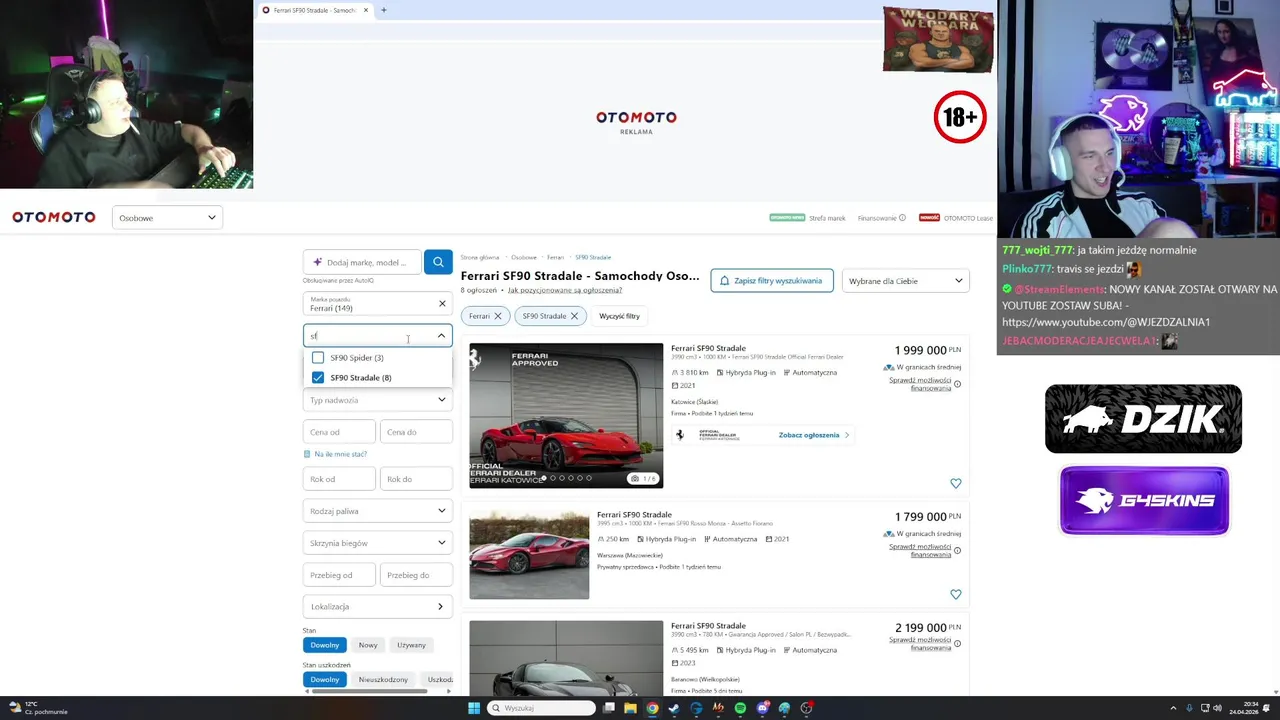Click info icon next to 1 999 000 financing link

tap(957, 384)
